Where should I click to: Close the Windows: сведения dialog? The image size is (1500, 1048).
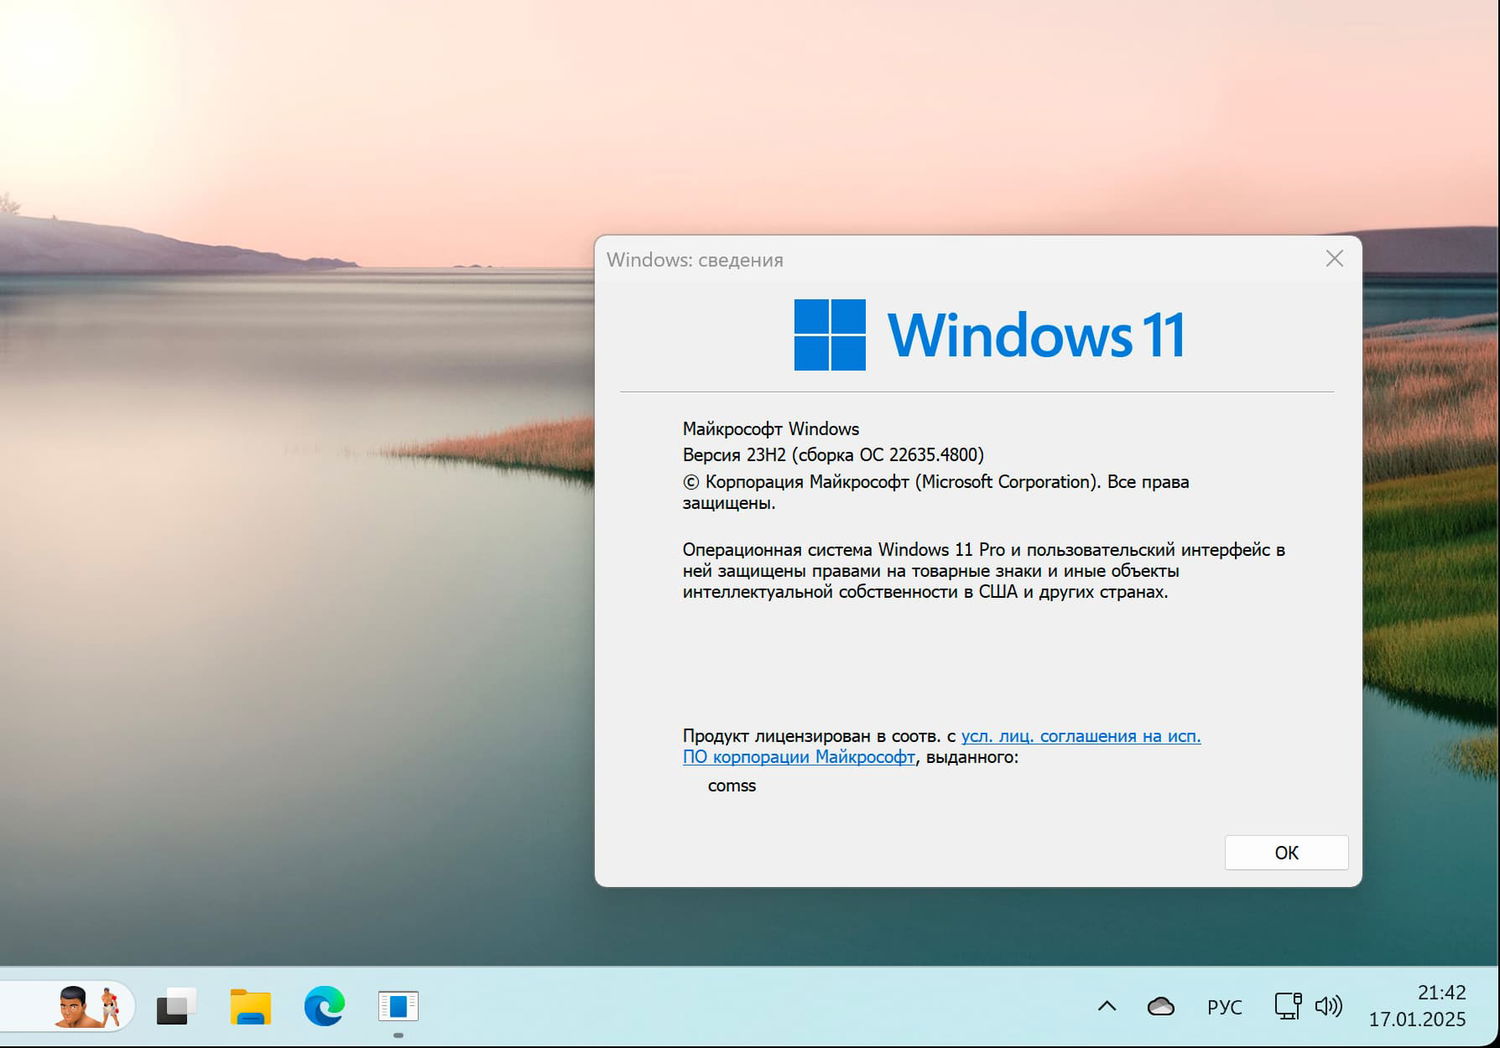1334,258
